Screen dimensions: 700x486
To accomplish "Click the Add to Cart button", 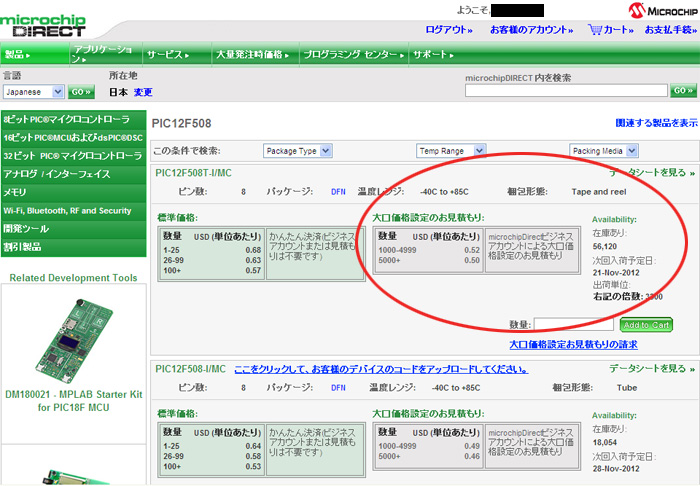I will pos(646,325).
